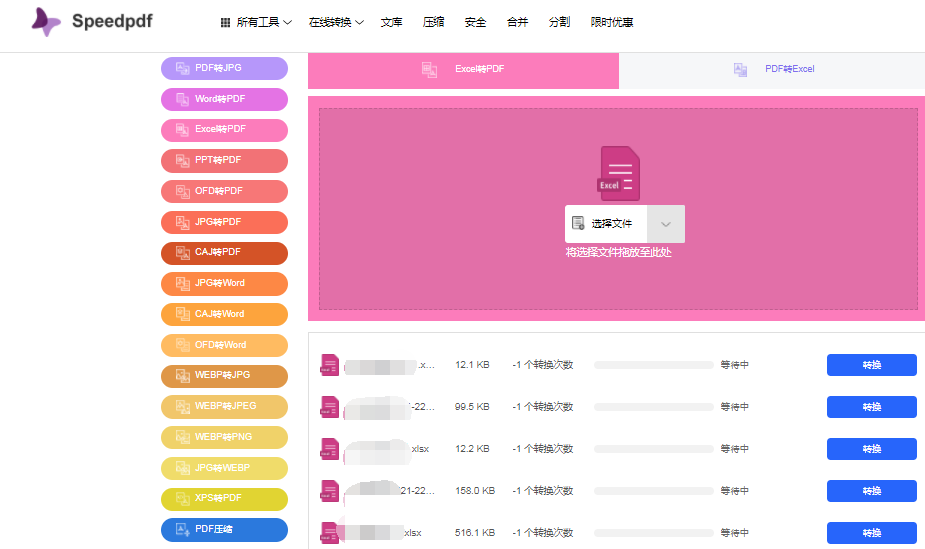The height and width of the screenshot is (549, 925).
Task: Click the 将选择文件拖放至此处 text
Action: click(x=619, y=252)
